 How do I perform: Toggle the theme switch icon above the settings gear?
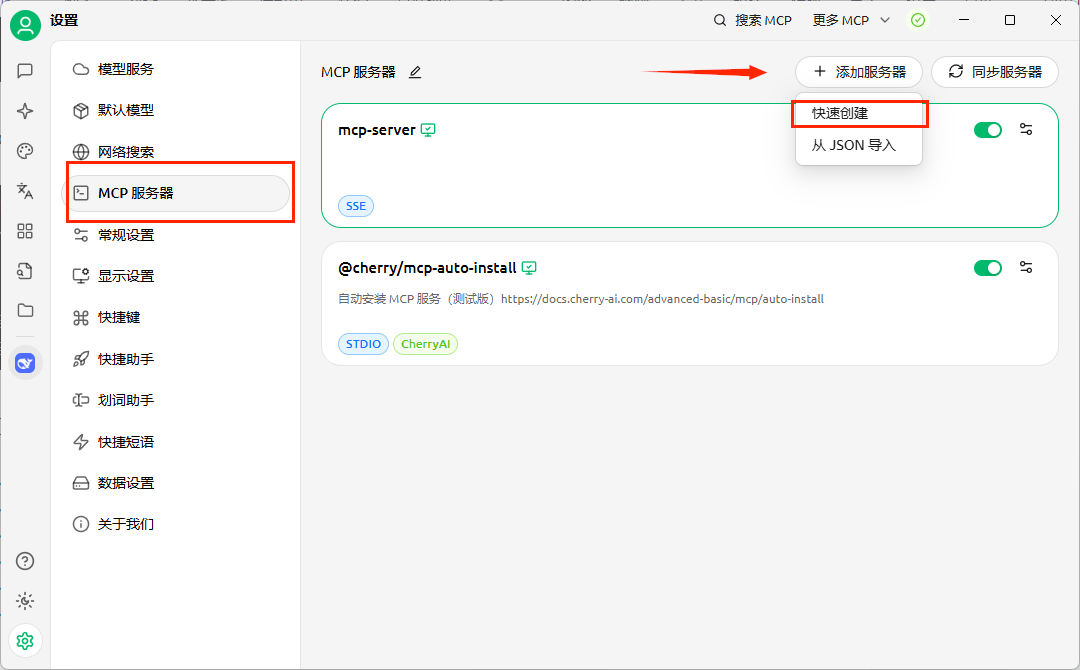25,601
